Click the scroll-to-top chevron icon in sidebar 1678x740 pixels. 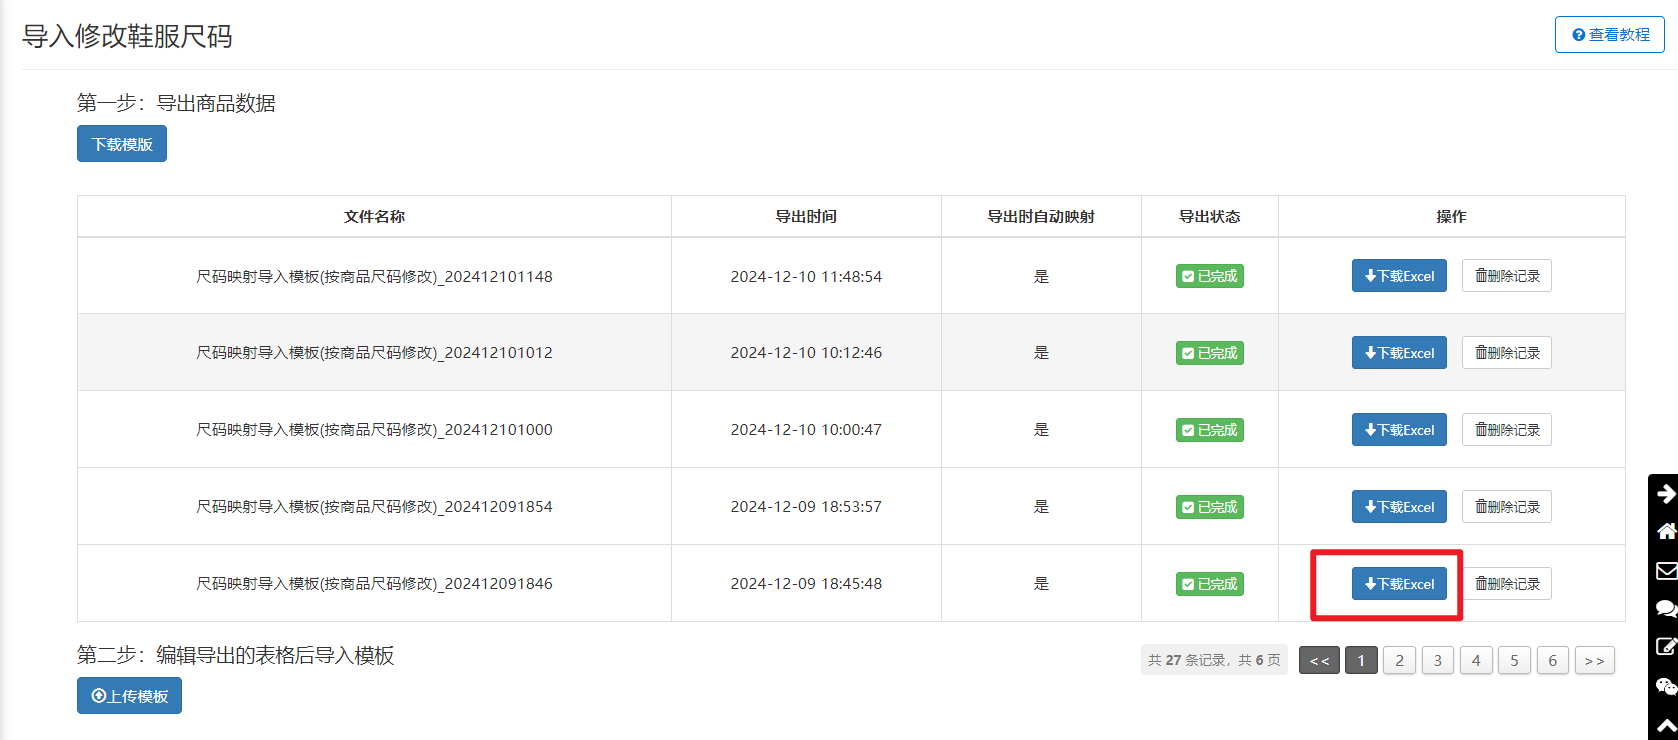click(1665, 725)
